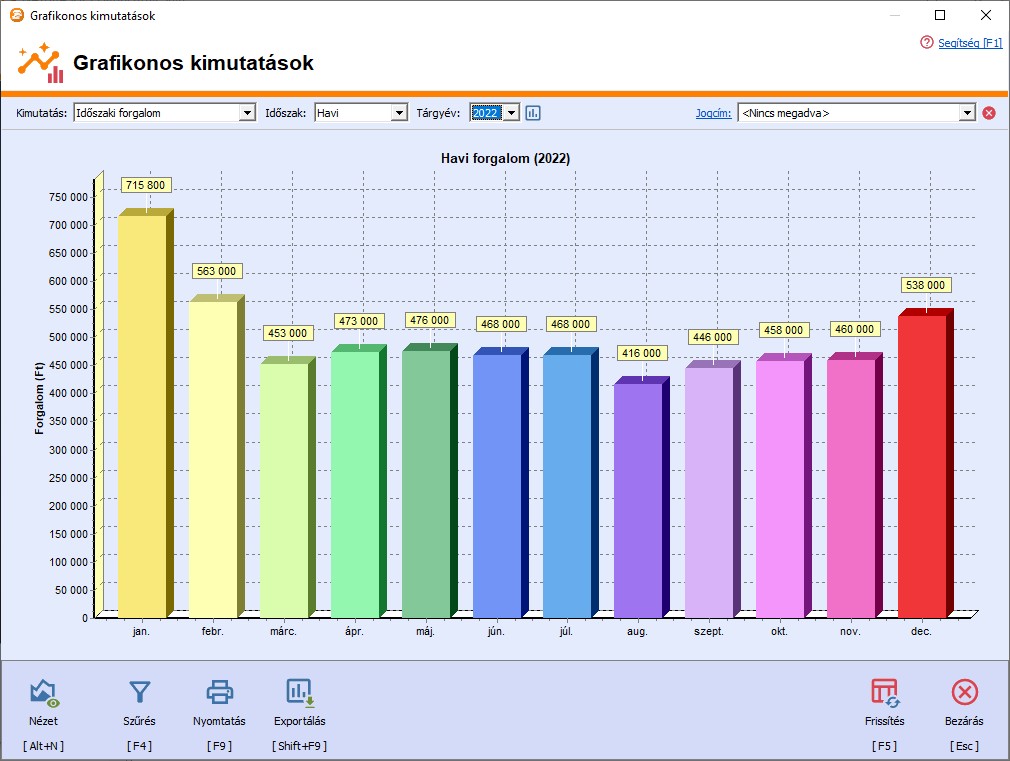
Task: Click the Tárgyév 2022 input field
Action: pyautogui.click(x=486, y=113)
